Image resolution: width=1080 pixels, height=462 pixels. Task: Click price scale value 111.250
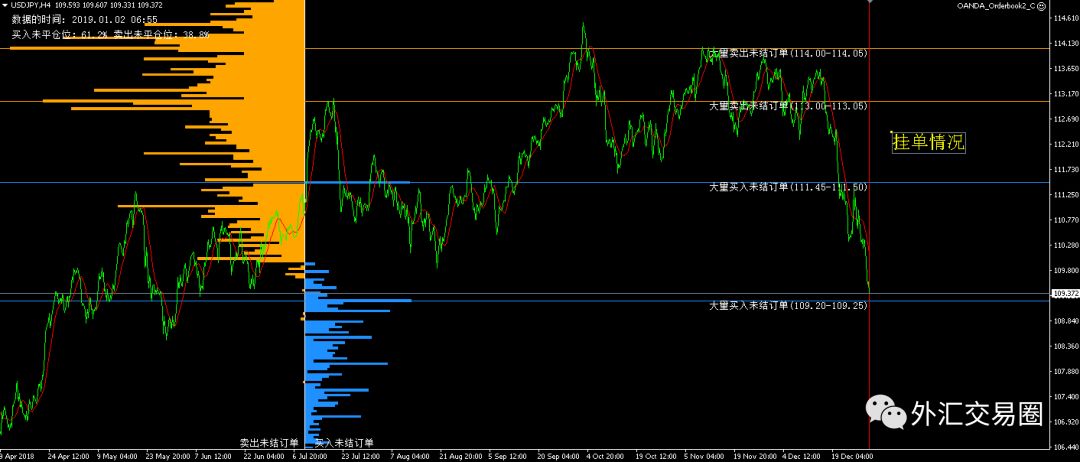(1065, 196)
